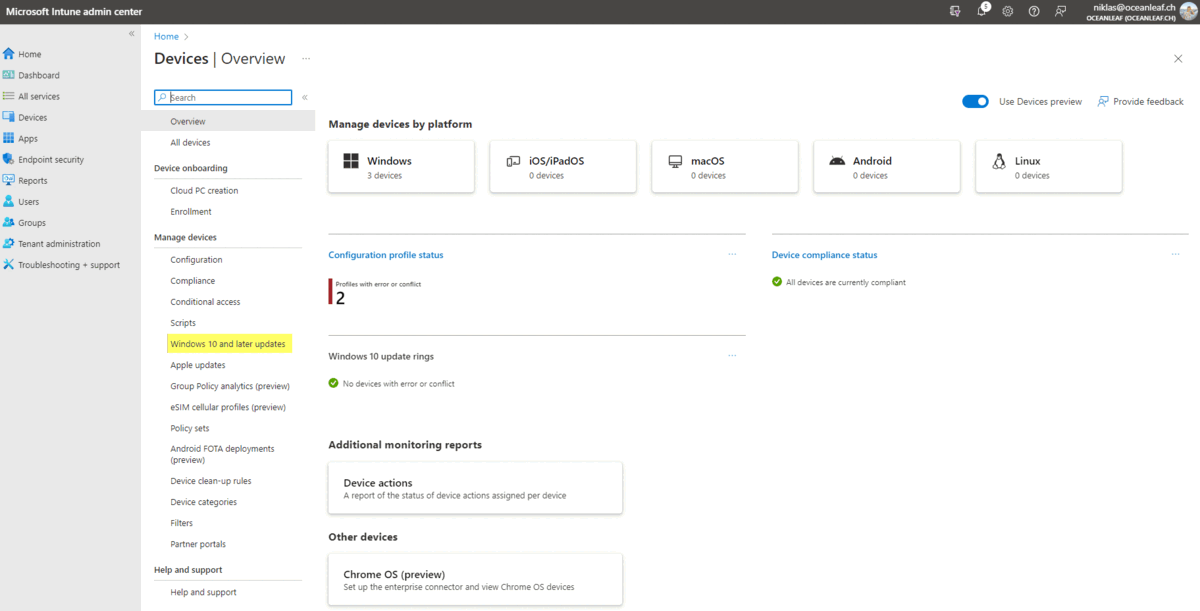Click the profiles with error count 2
The width and height of the screenshot is (1200, 611).
pyautogui.click(x=340, y=298)
